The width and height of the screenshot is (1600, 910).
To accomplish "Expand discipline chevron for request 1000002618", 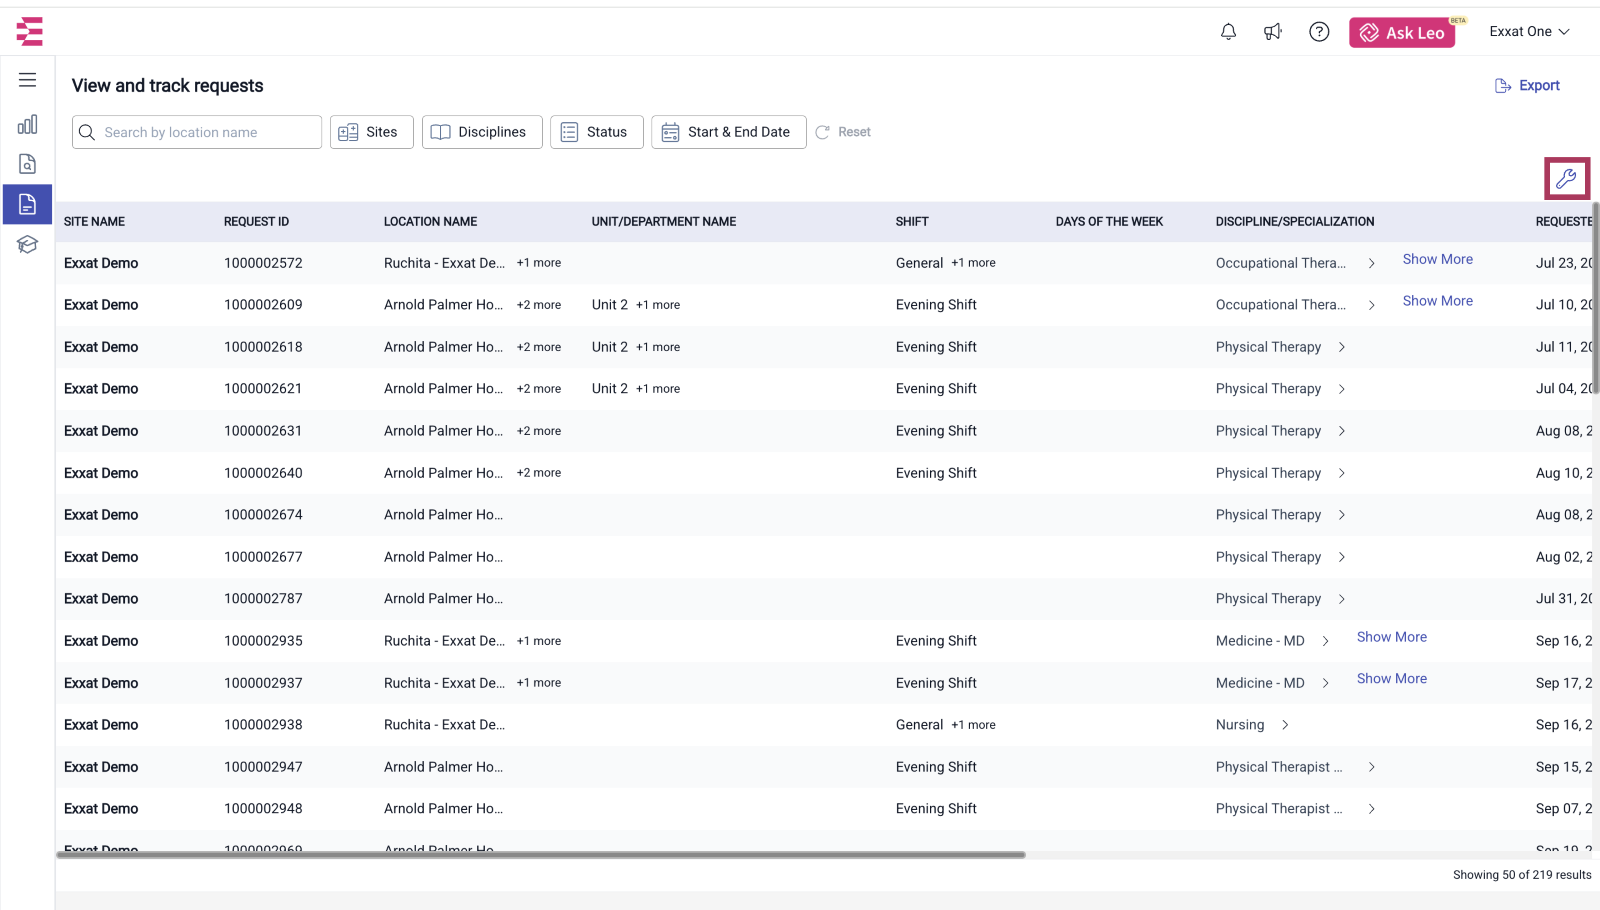I will click(x=1341, y=347).
